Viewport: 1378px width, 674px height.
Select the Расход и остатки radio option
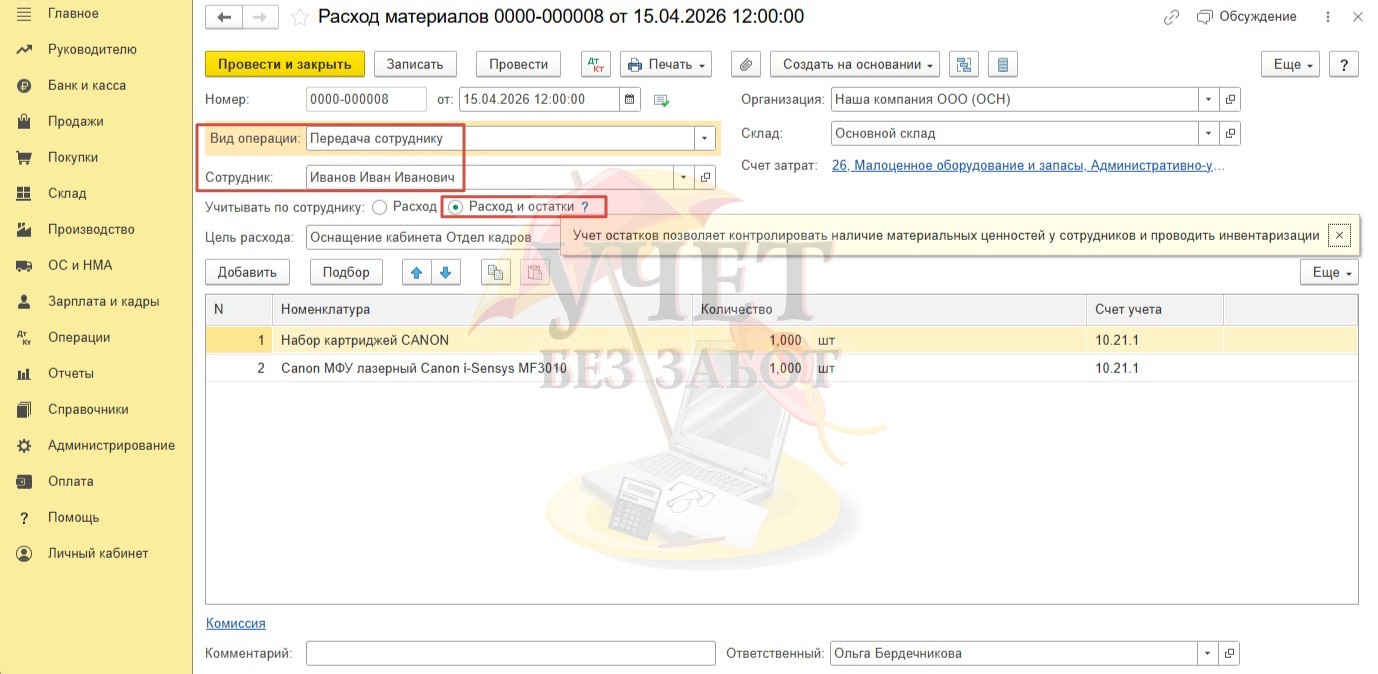(x=456, y=207)
